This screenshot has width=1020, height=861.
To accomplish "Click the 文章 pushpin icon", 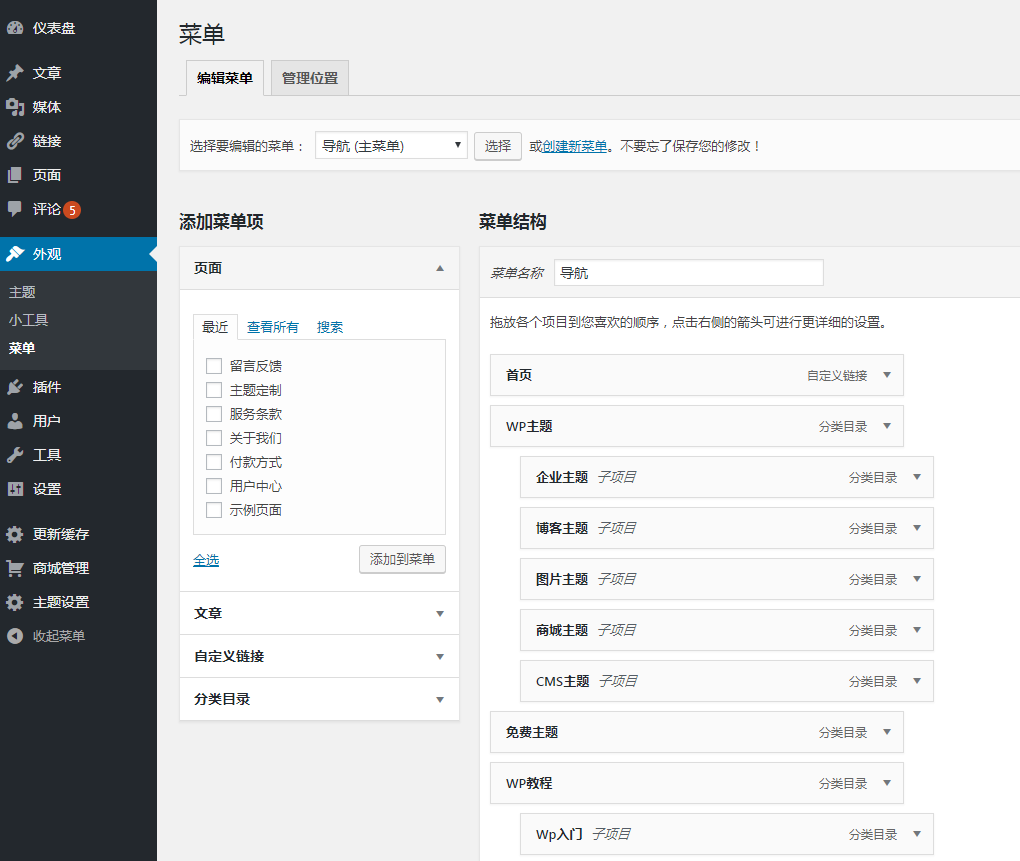I will [15, 73].
